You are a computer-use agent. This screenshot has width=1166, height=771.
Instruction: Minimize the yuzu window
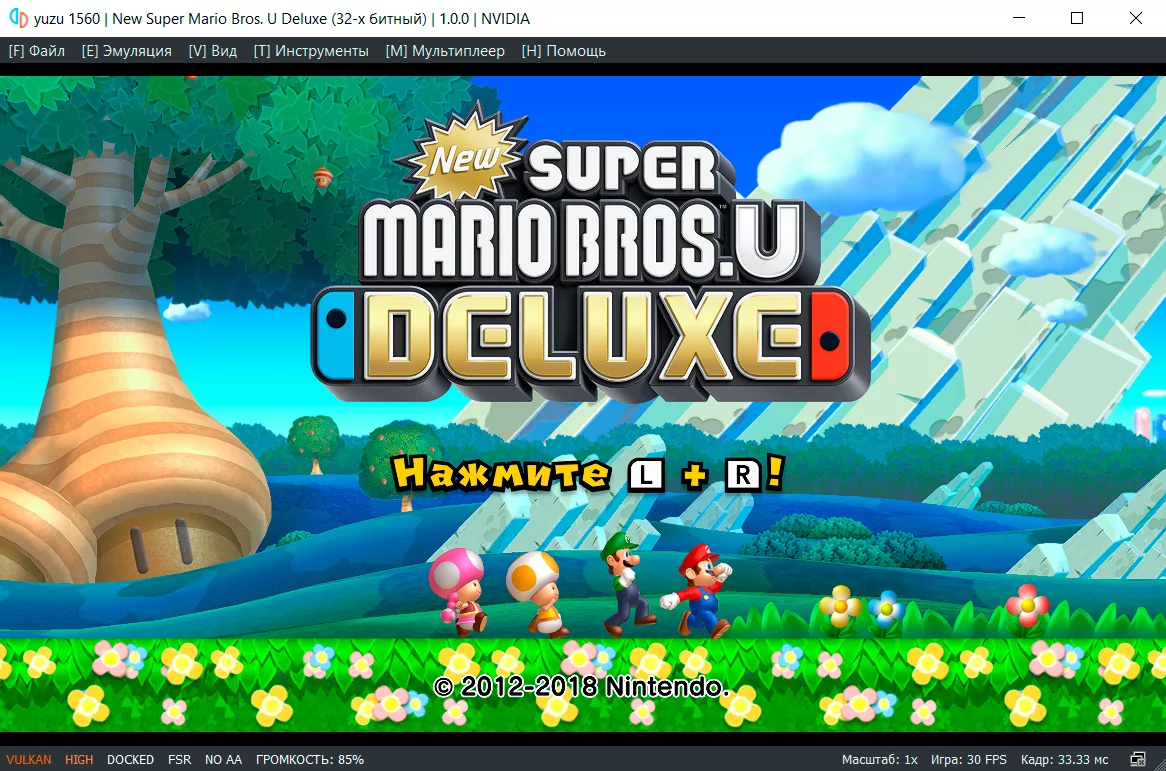pos(1019,18)
